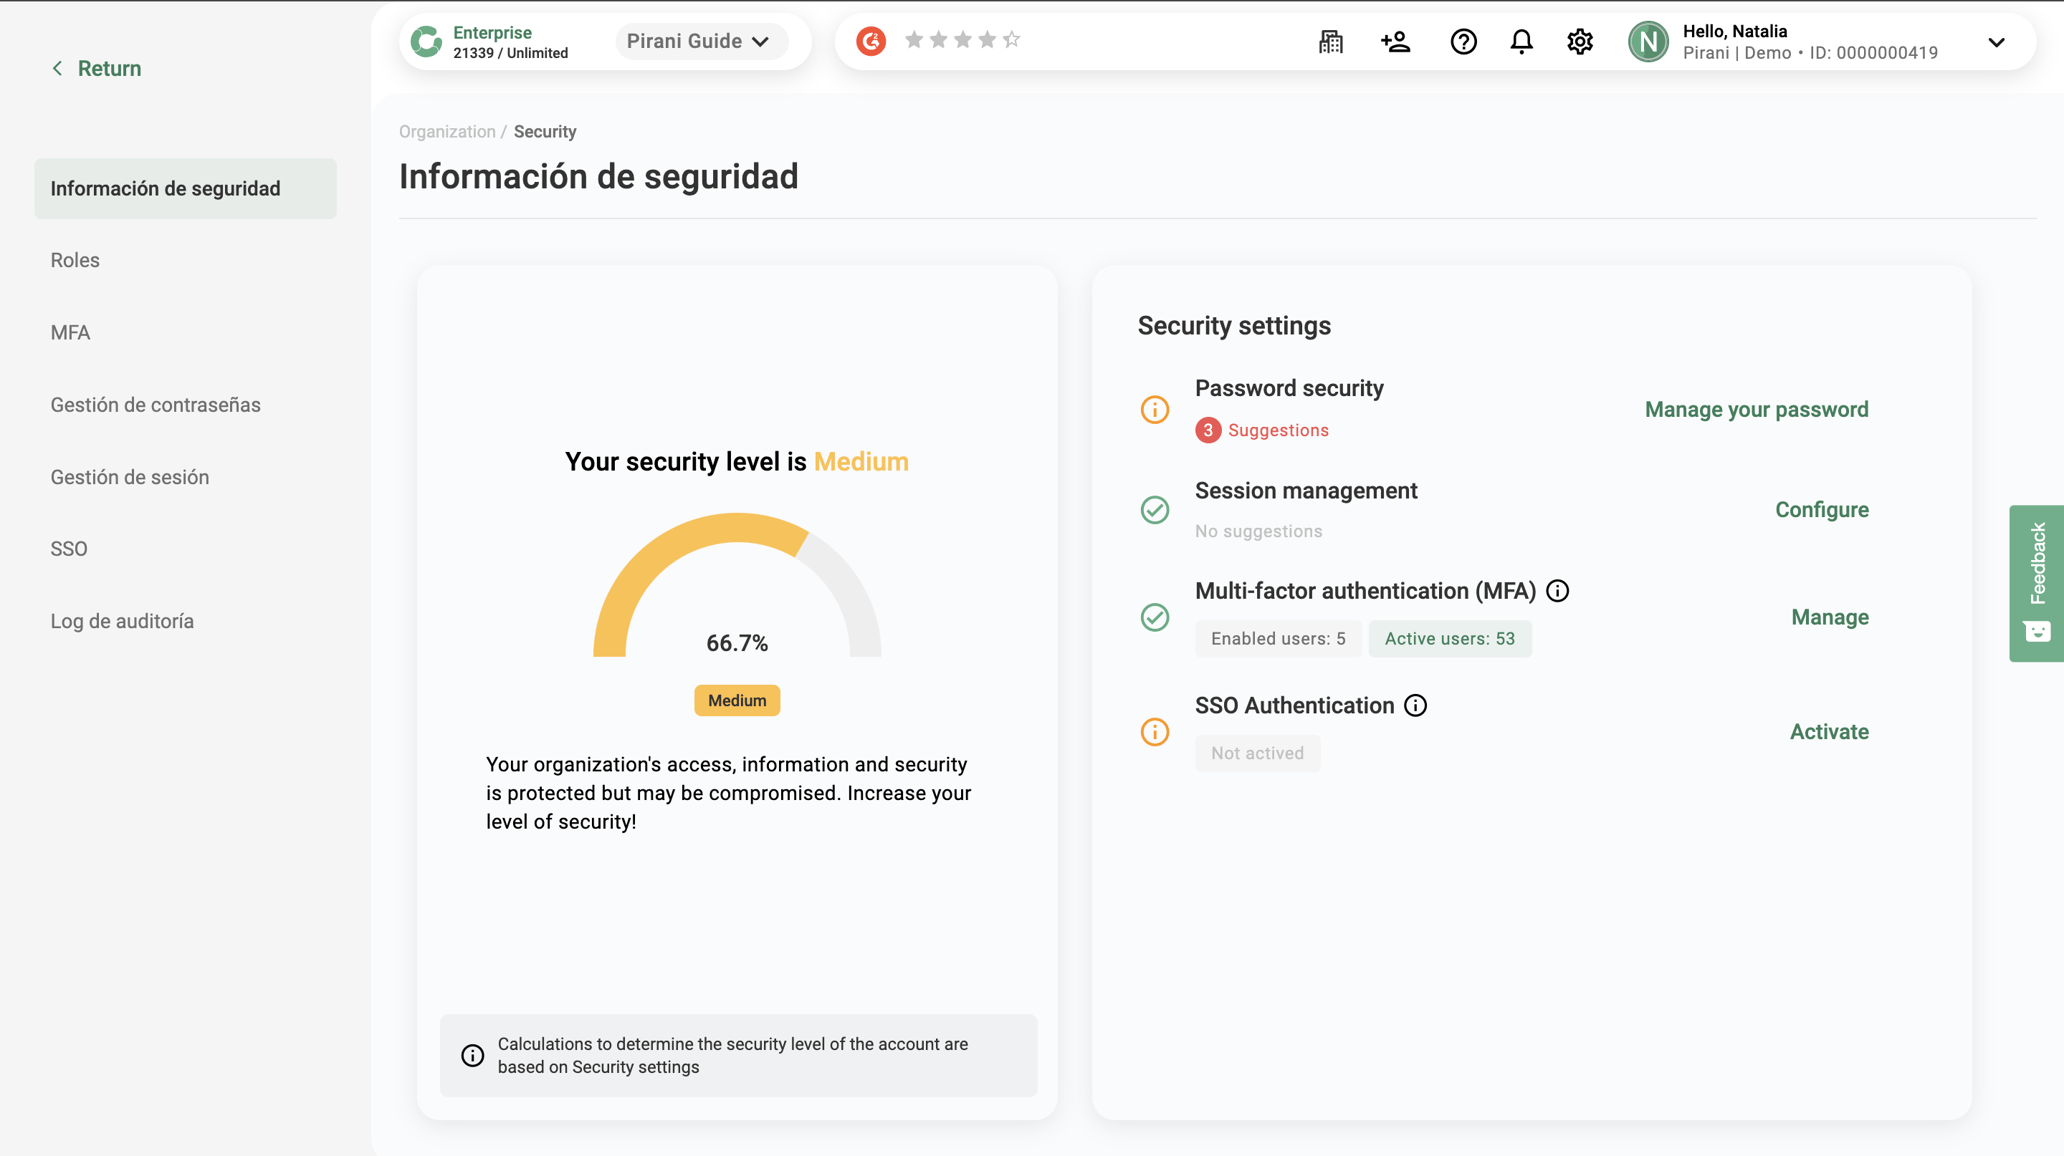Click the Return link

pyautogui.click(x=96, y=68)
